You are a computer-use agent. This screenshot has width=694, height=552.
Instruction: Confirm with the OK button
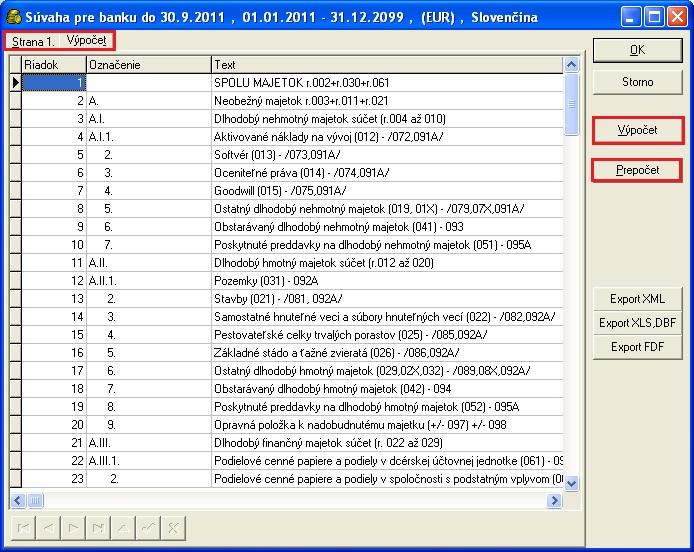pos(637,50)
